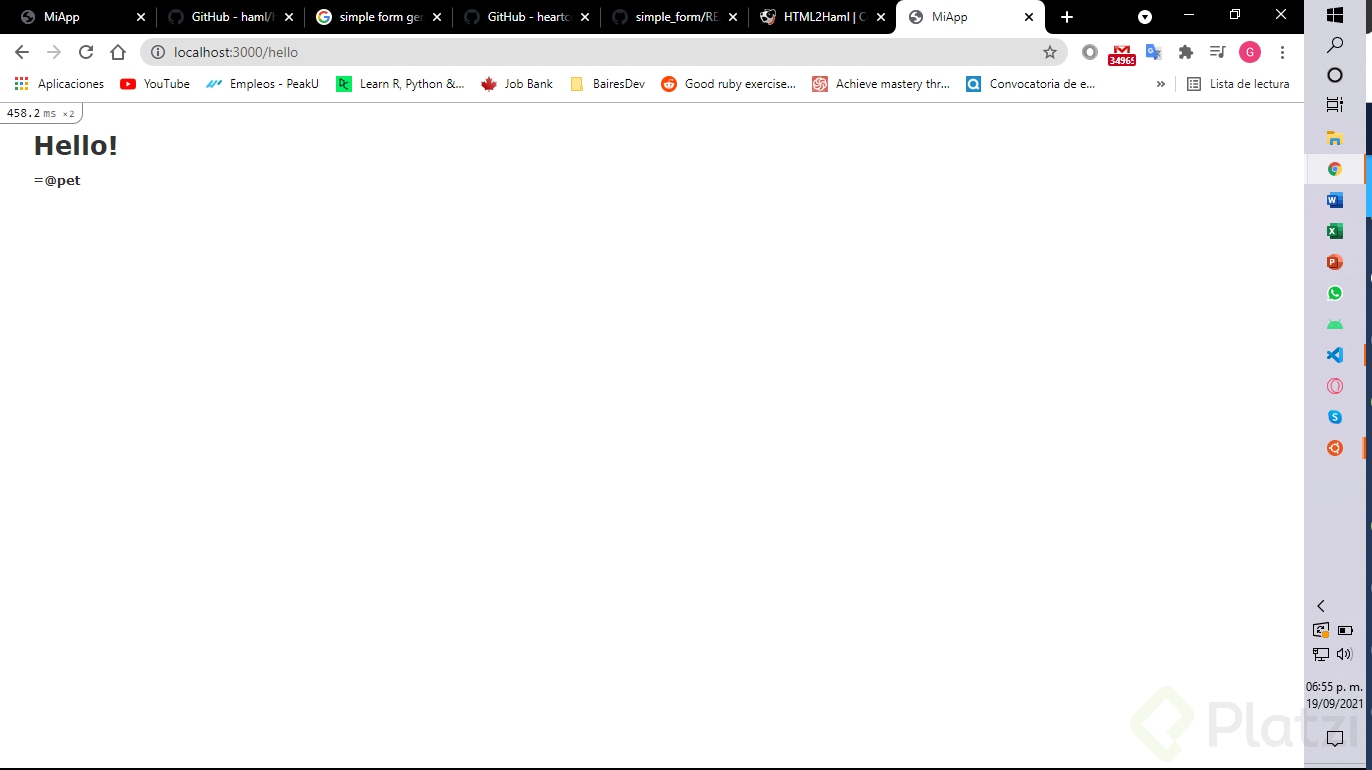The image size is (1372, 770).
Task: Reload the localhost:3000/hello page
Action: (86, 52)
